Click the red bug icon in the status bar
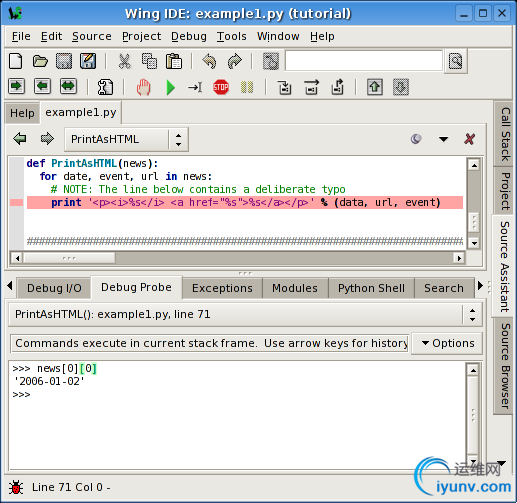 coord(16,487)
